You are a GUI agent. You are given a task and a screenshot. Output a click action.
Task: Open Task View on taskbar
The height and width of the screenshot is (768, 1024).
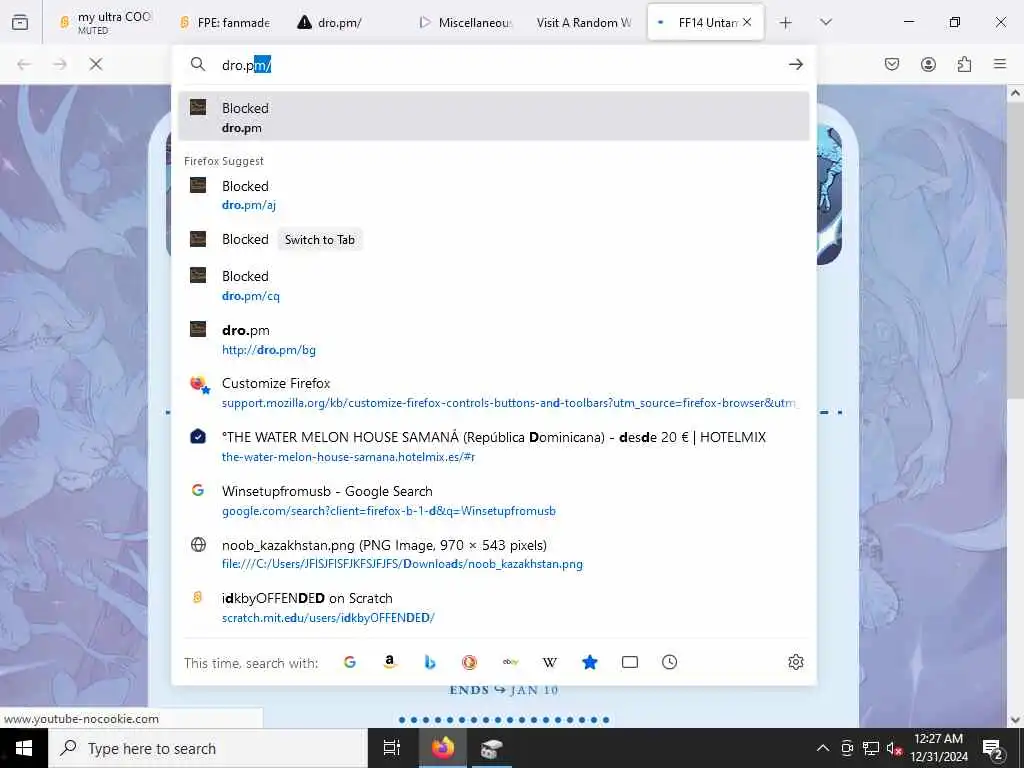(391, 748)
